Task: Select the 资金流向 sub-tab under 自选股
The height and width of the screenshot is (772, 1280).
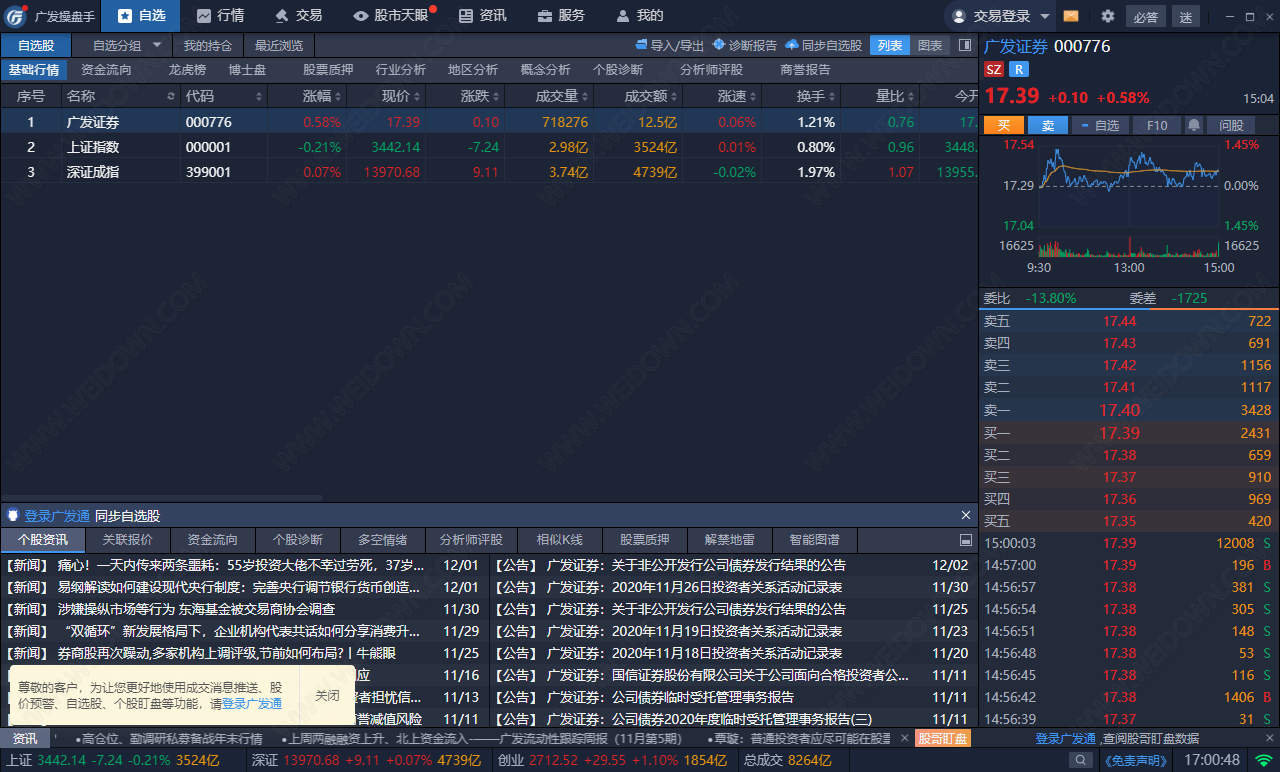Action: coord(106,70)
